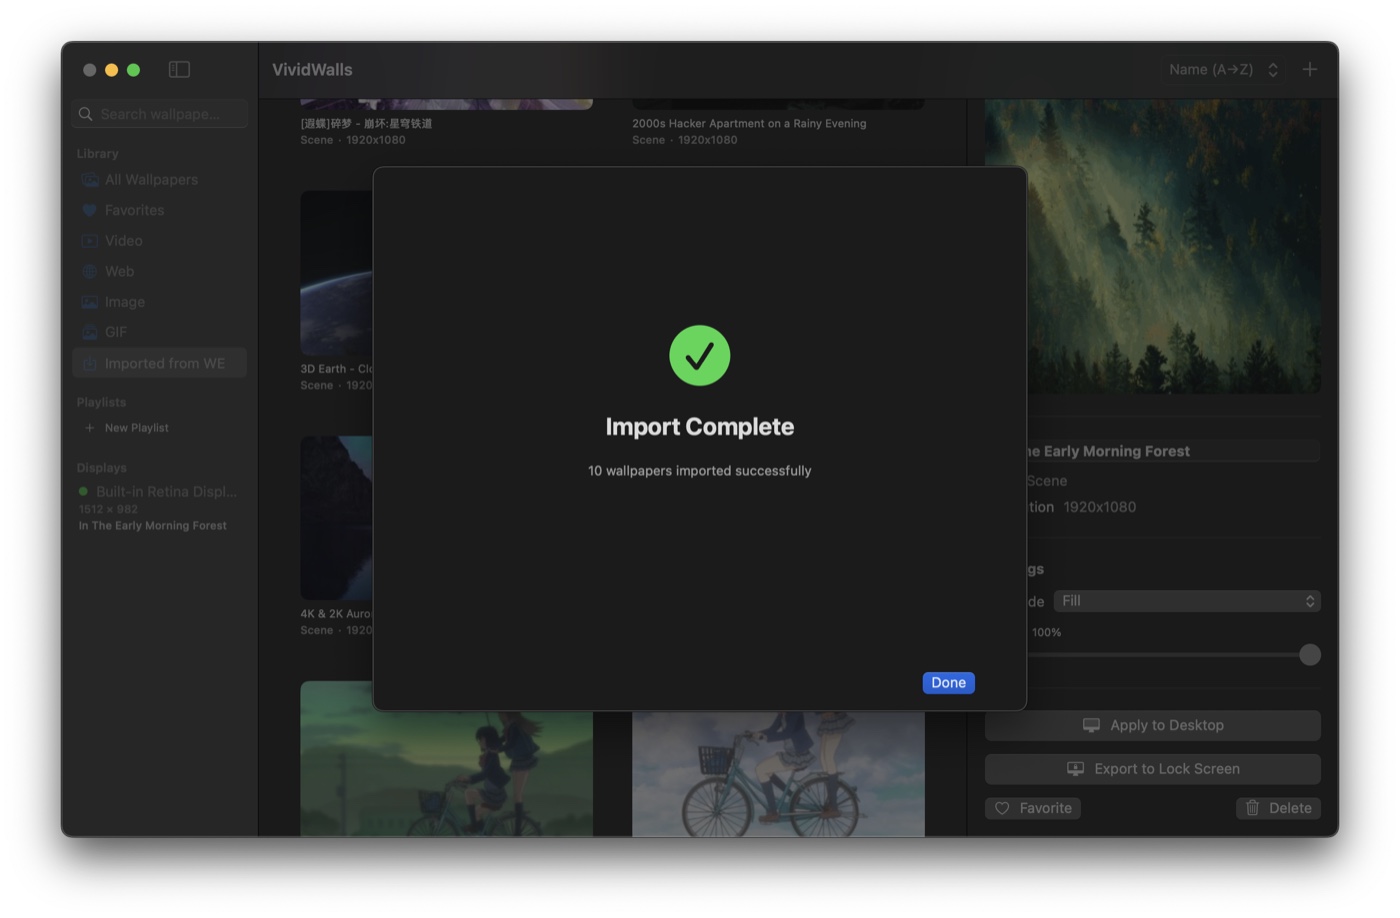
Task: Click the Favorites heart icon in sidebar
Action: click(x=90, y=210)
